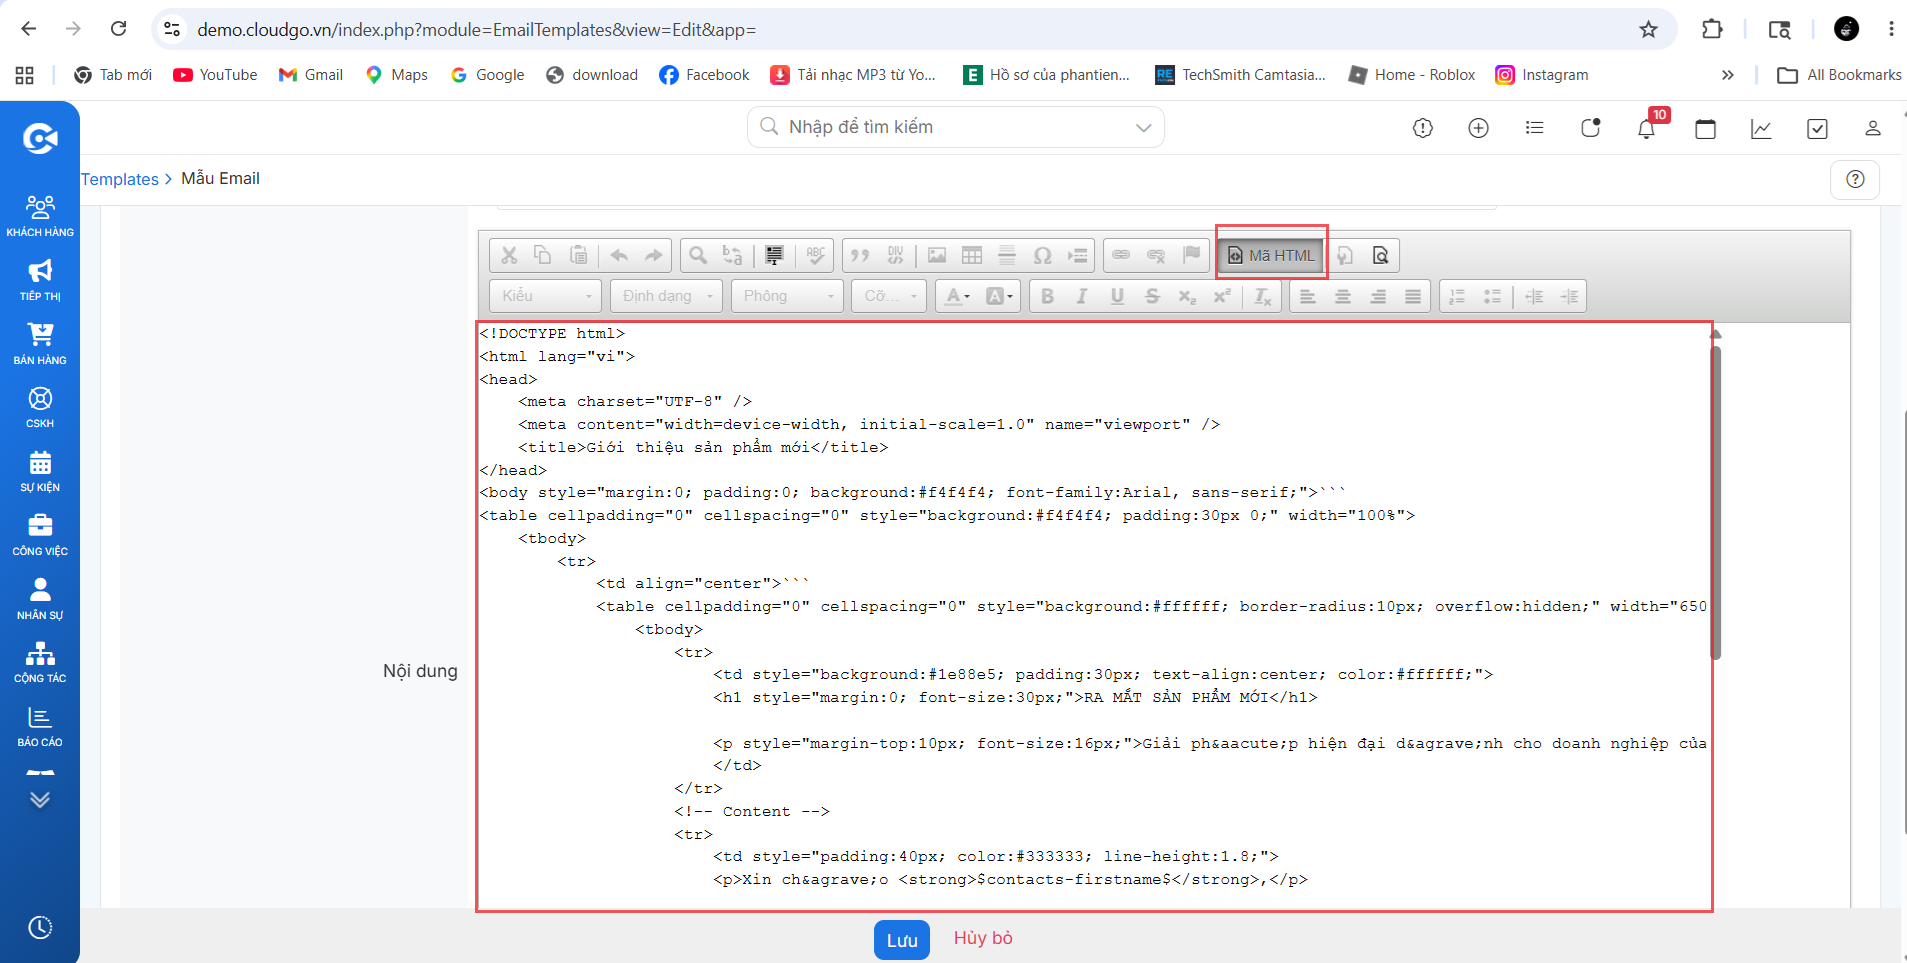Insert a block quote
This screenshot has width=1907, height=963.
[860, 255]
